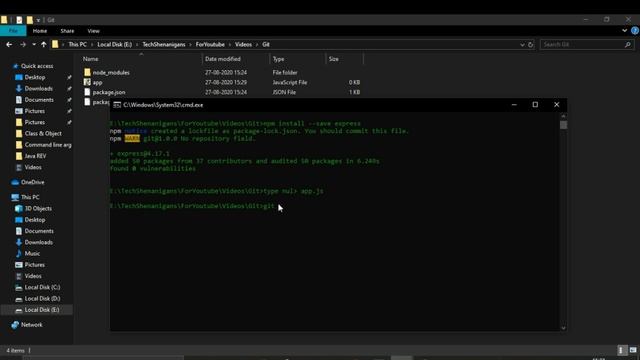
Task: Maximize the cmd.exe window
Action: click(535, 105)
